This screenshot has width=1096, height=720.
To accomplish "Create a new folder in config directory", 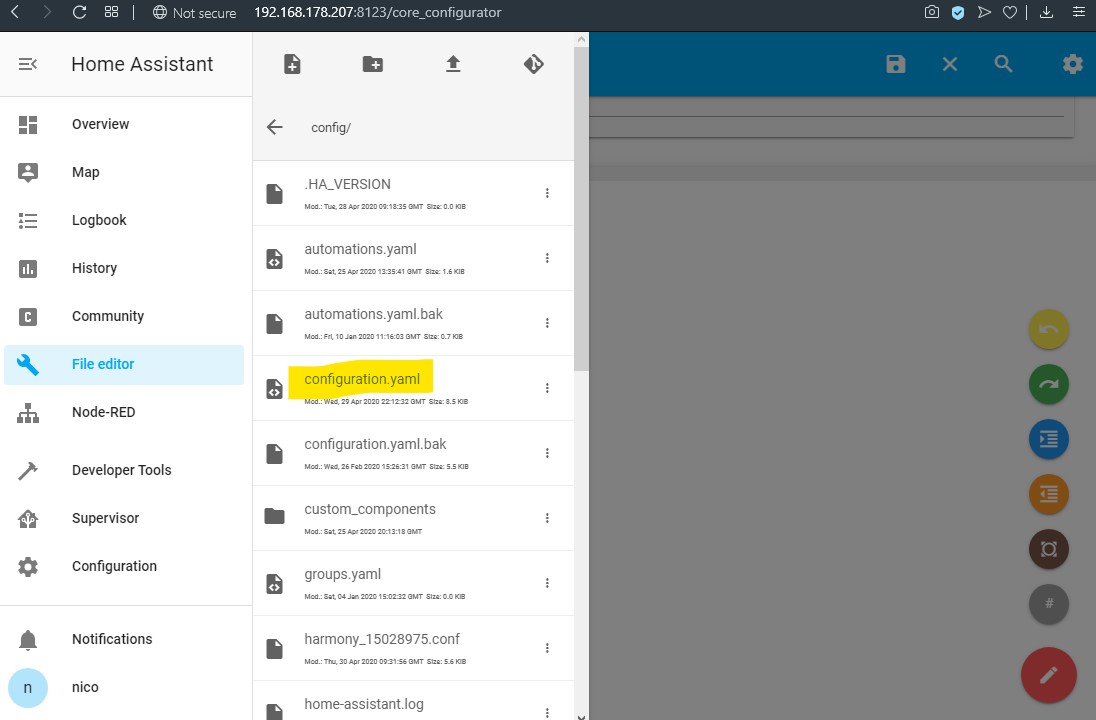I will [372, 63].
